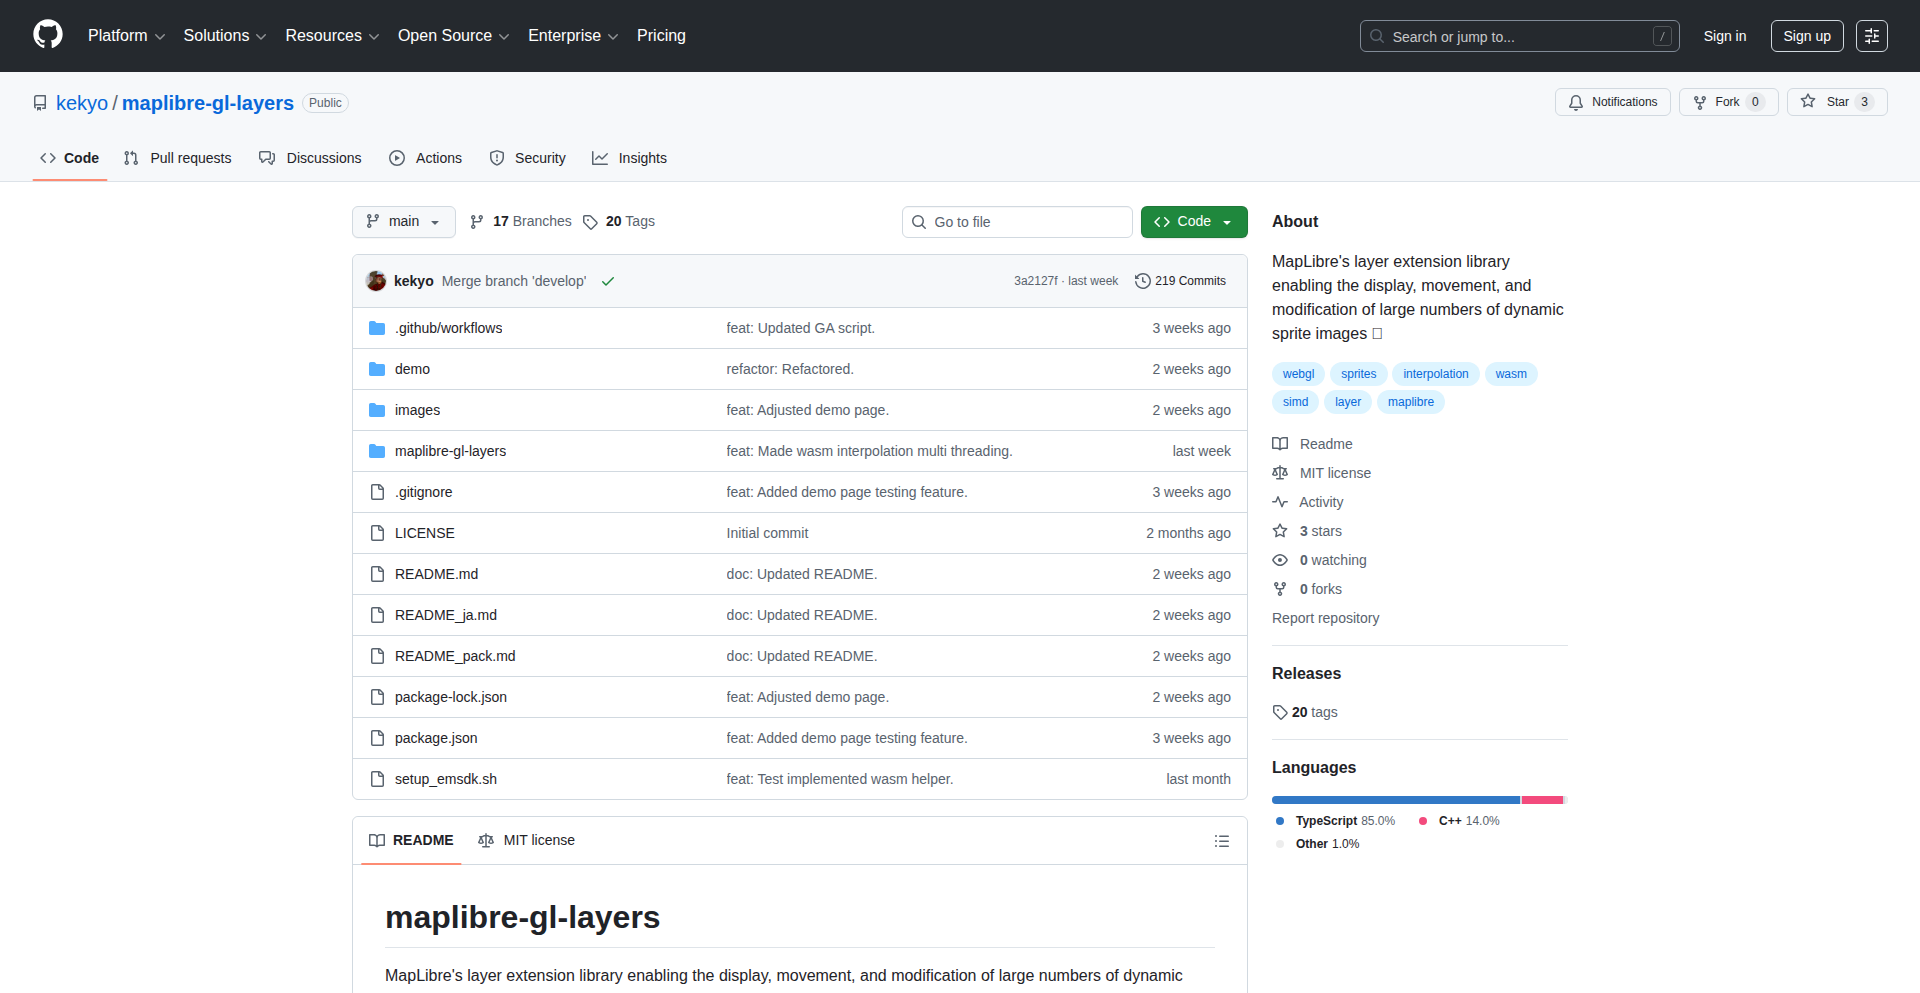The image size is (1920, 993).
Task: Expand the main branch dropdown
Action: (x=403, y=222)
